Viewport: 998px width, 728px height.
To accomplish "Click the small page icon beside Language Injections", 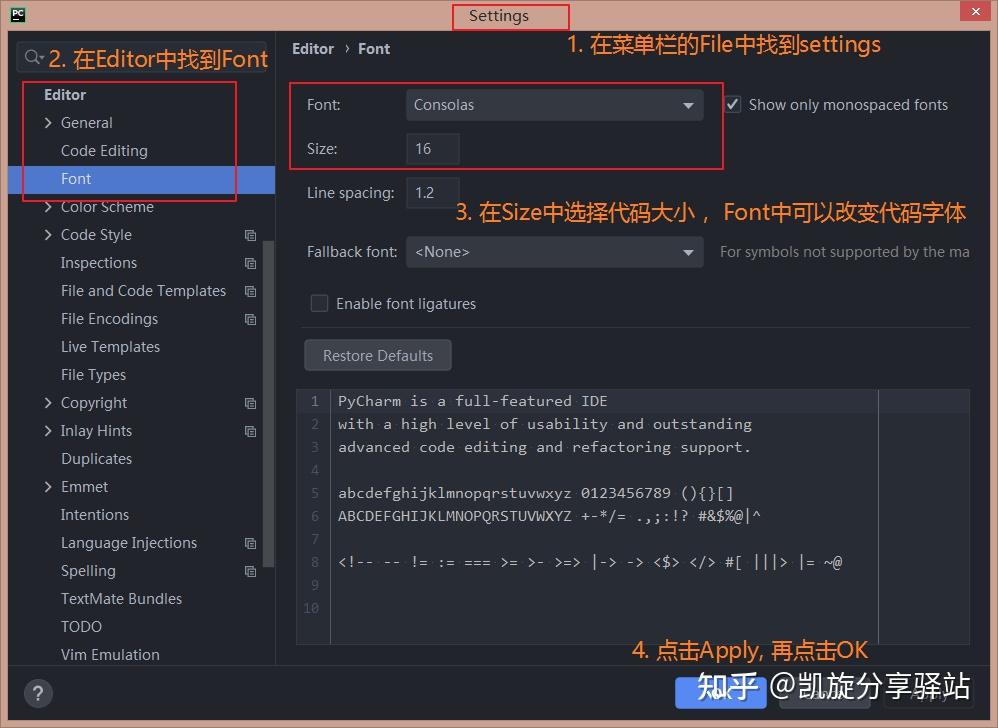I will click(x=250, y=543).
